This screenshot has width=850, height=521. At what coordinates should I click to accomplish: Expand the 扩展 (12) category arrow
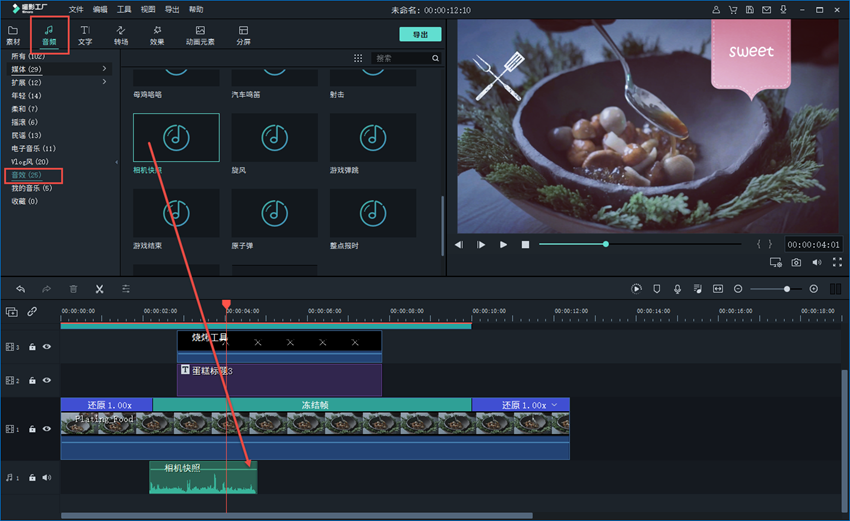point(105,82)
